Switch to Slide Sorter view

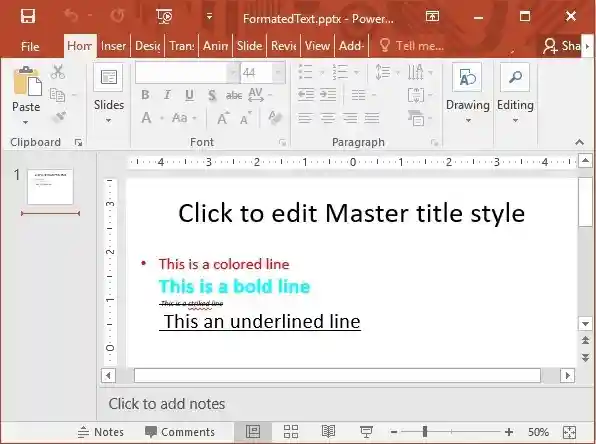click(291, 432)
